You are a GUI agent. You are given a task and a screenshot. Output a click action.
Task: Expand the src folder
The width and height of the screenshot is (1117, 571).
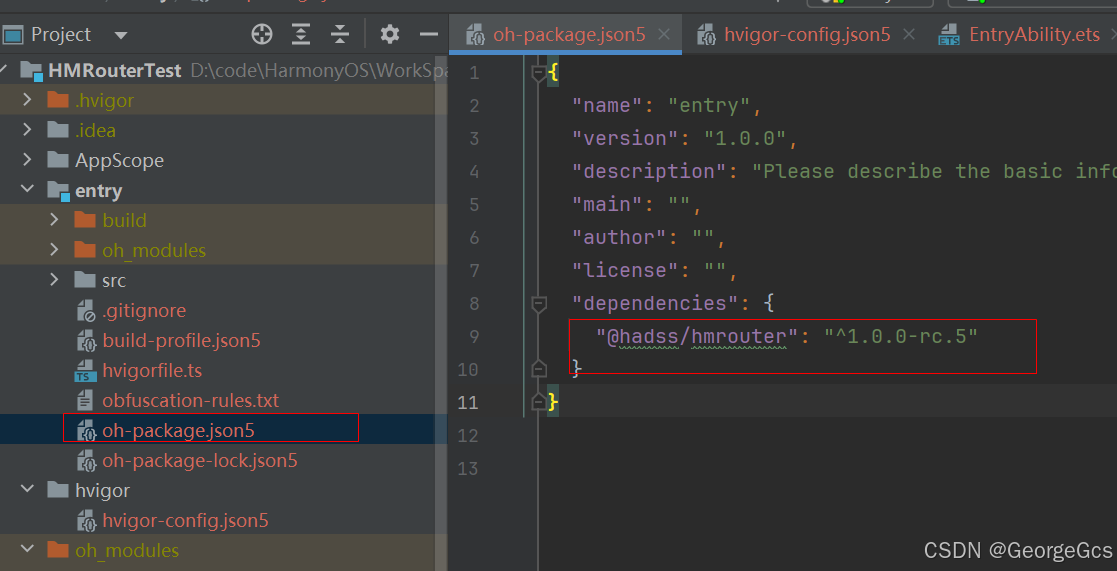click(54, 280)
